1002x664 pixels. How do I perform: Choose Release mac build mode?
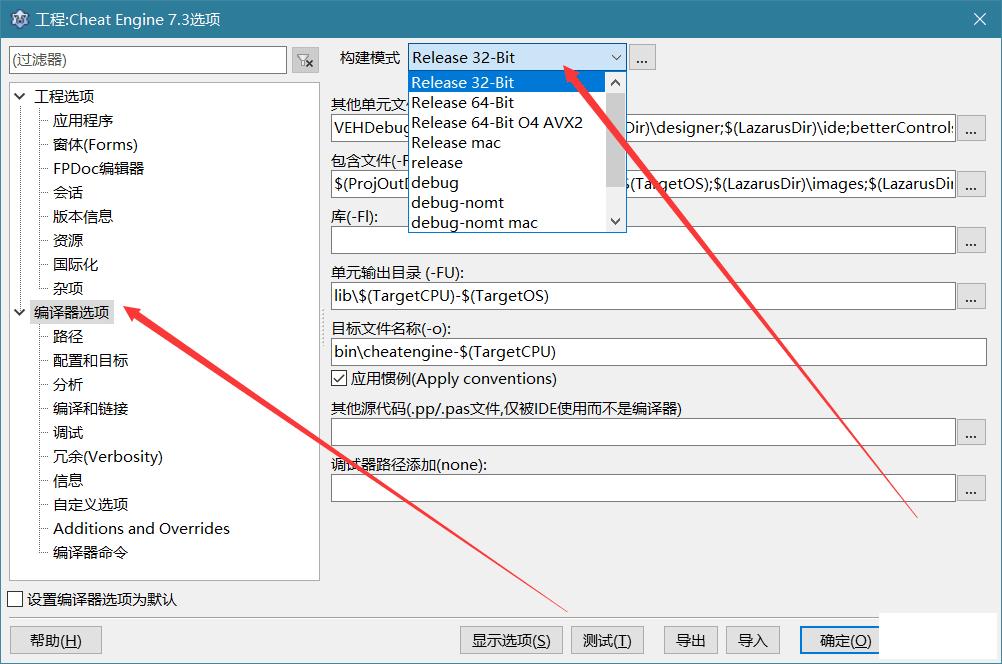507,143
